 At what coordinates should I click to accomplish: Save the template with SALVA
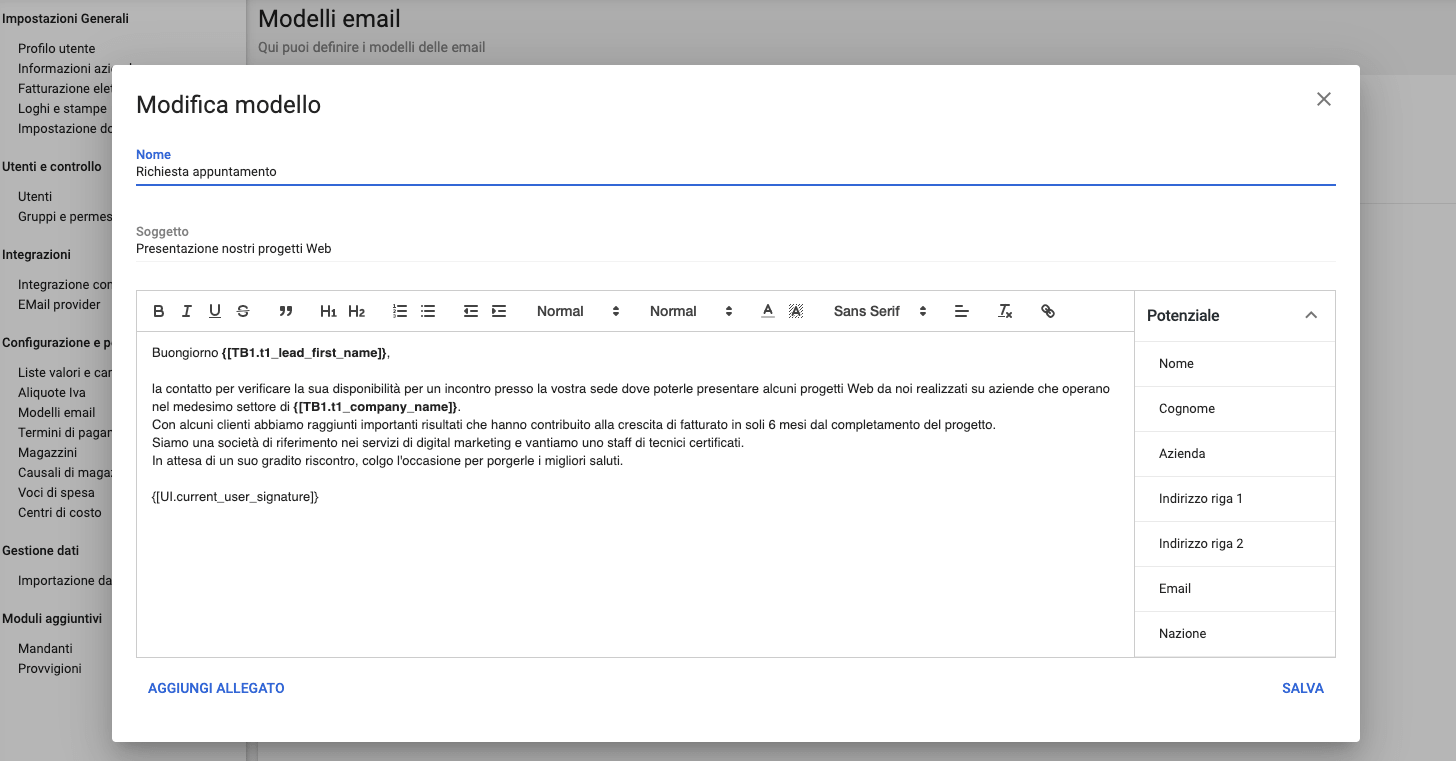pos(1302,688)
